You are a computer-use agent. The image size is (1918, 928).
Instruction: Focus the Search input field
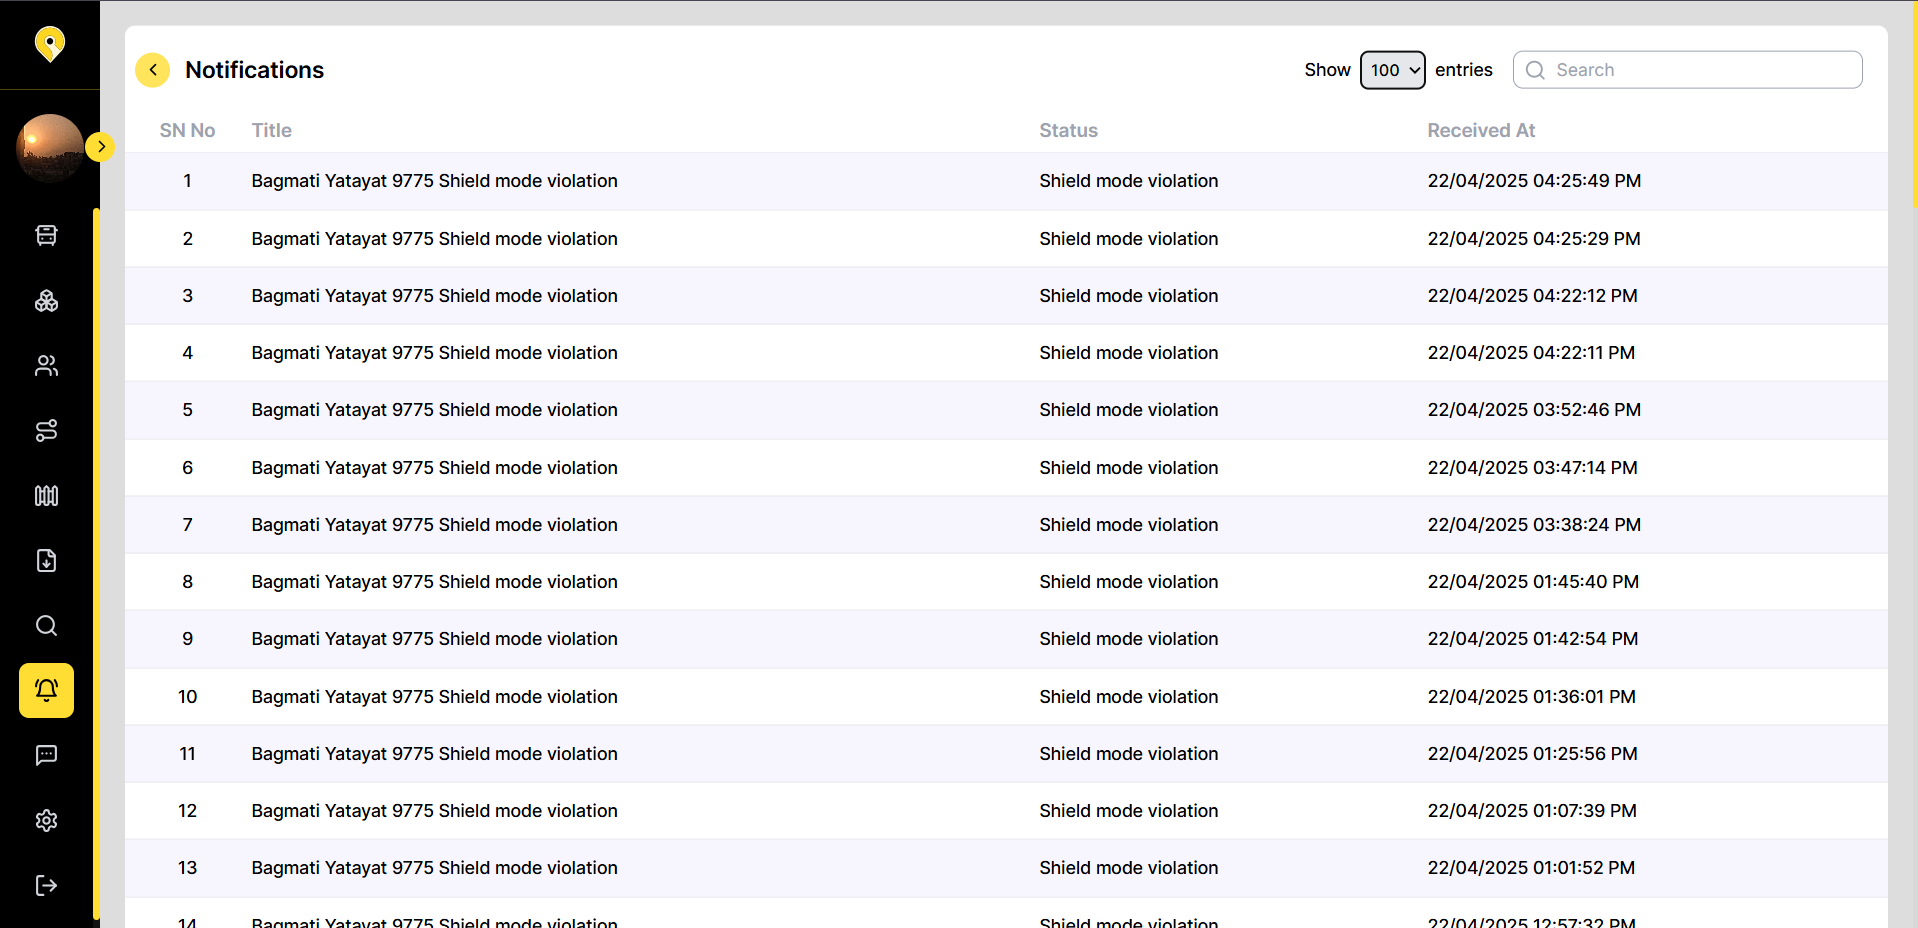coord(1687,70)
